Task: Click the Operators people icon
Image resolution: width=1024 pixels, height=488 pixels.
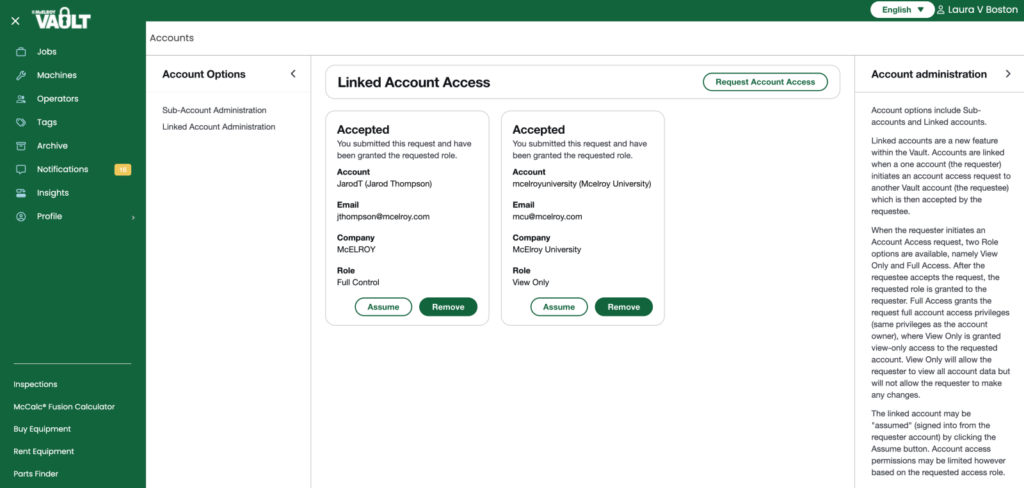Action: point(21,99)
